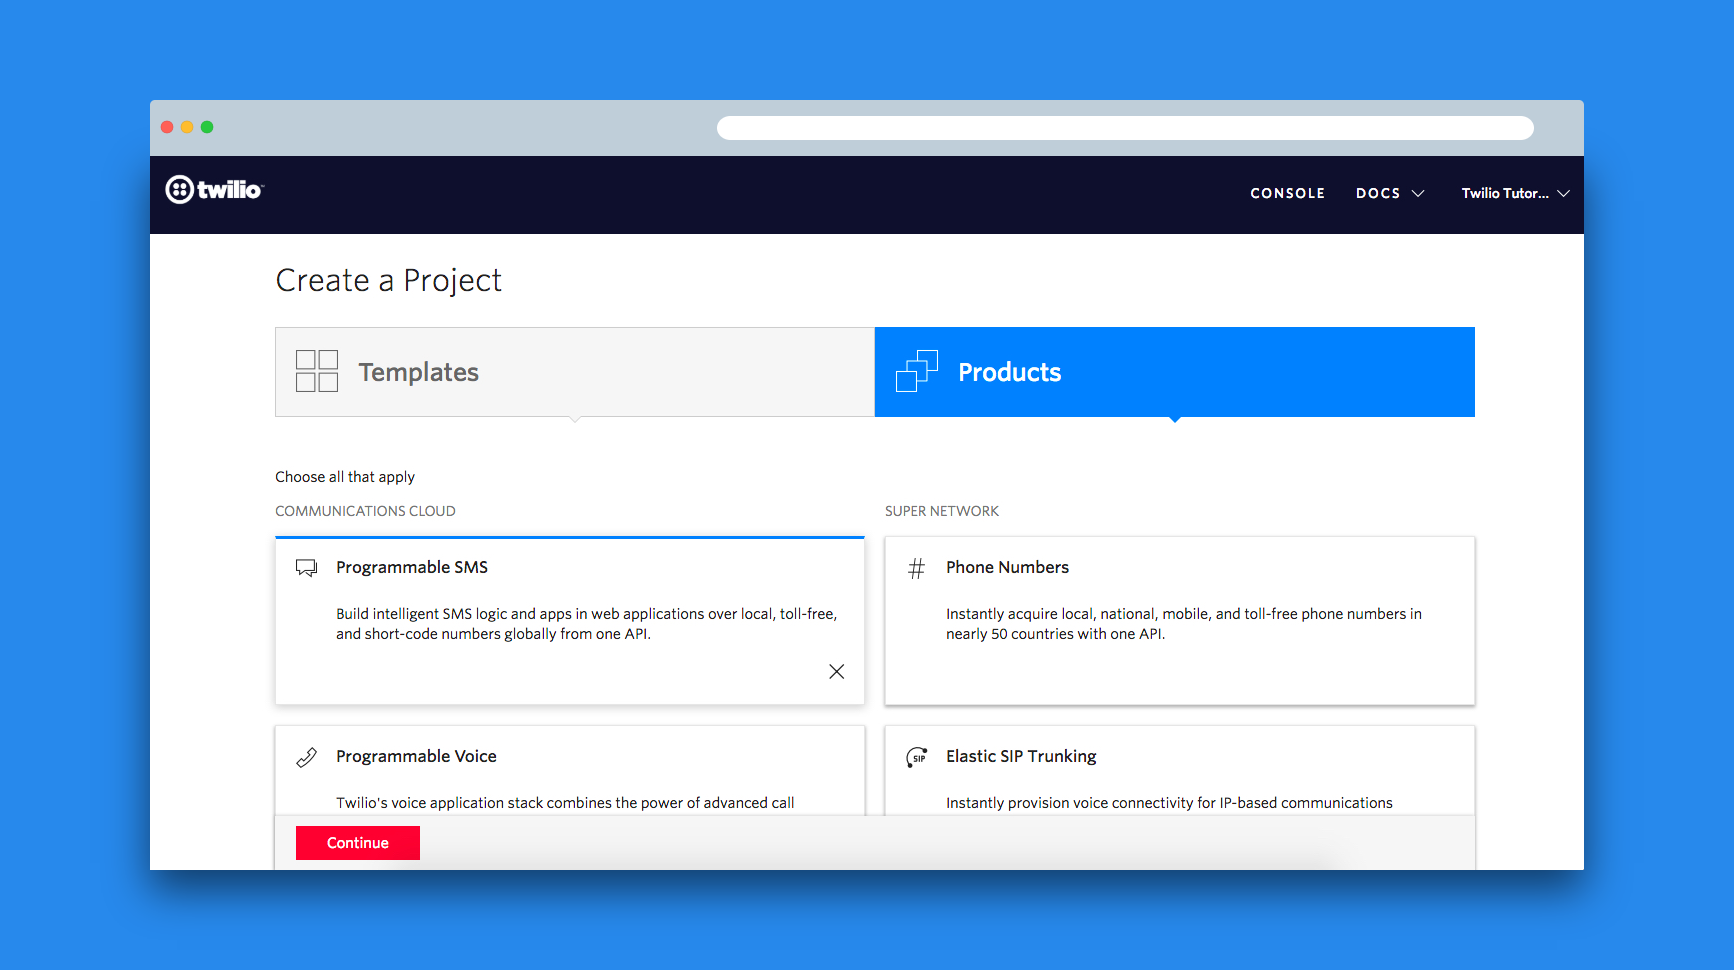1734x970 pixels.
Task: Maximize the browser with green button
Action: [x=207, y=127]
